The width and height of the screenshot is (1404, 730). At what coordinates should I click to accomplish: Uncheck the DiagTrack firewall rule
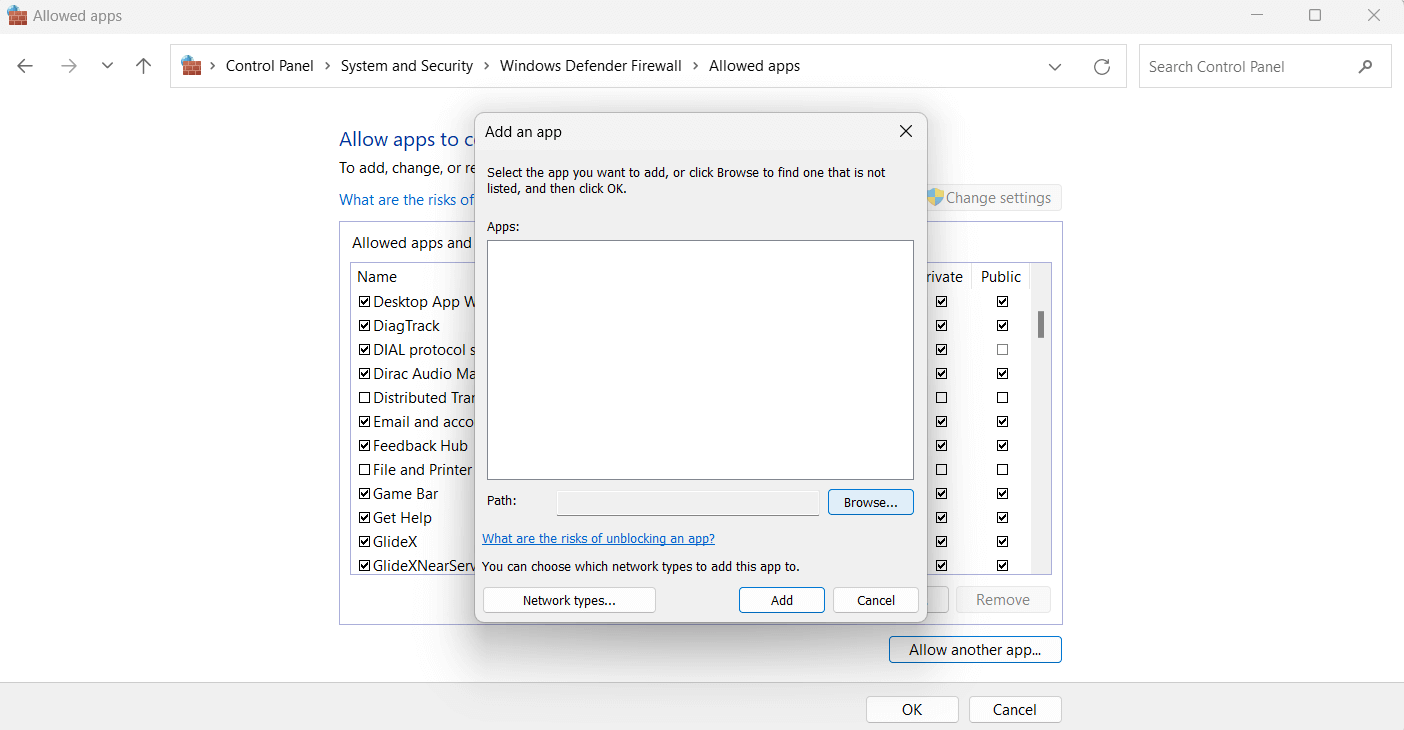point(364,325)
